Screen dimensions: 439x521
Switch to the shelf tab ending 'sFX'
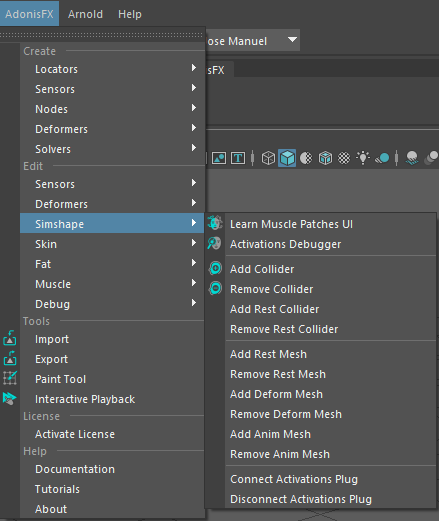click(x=219, y=70)
